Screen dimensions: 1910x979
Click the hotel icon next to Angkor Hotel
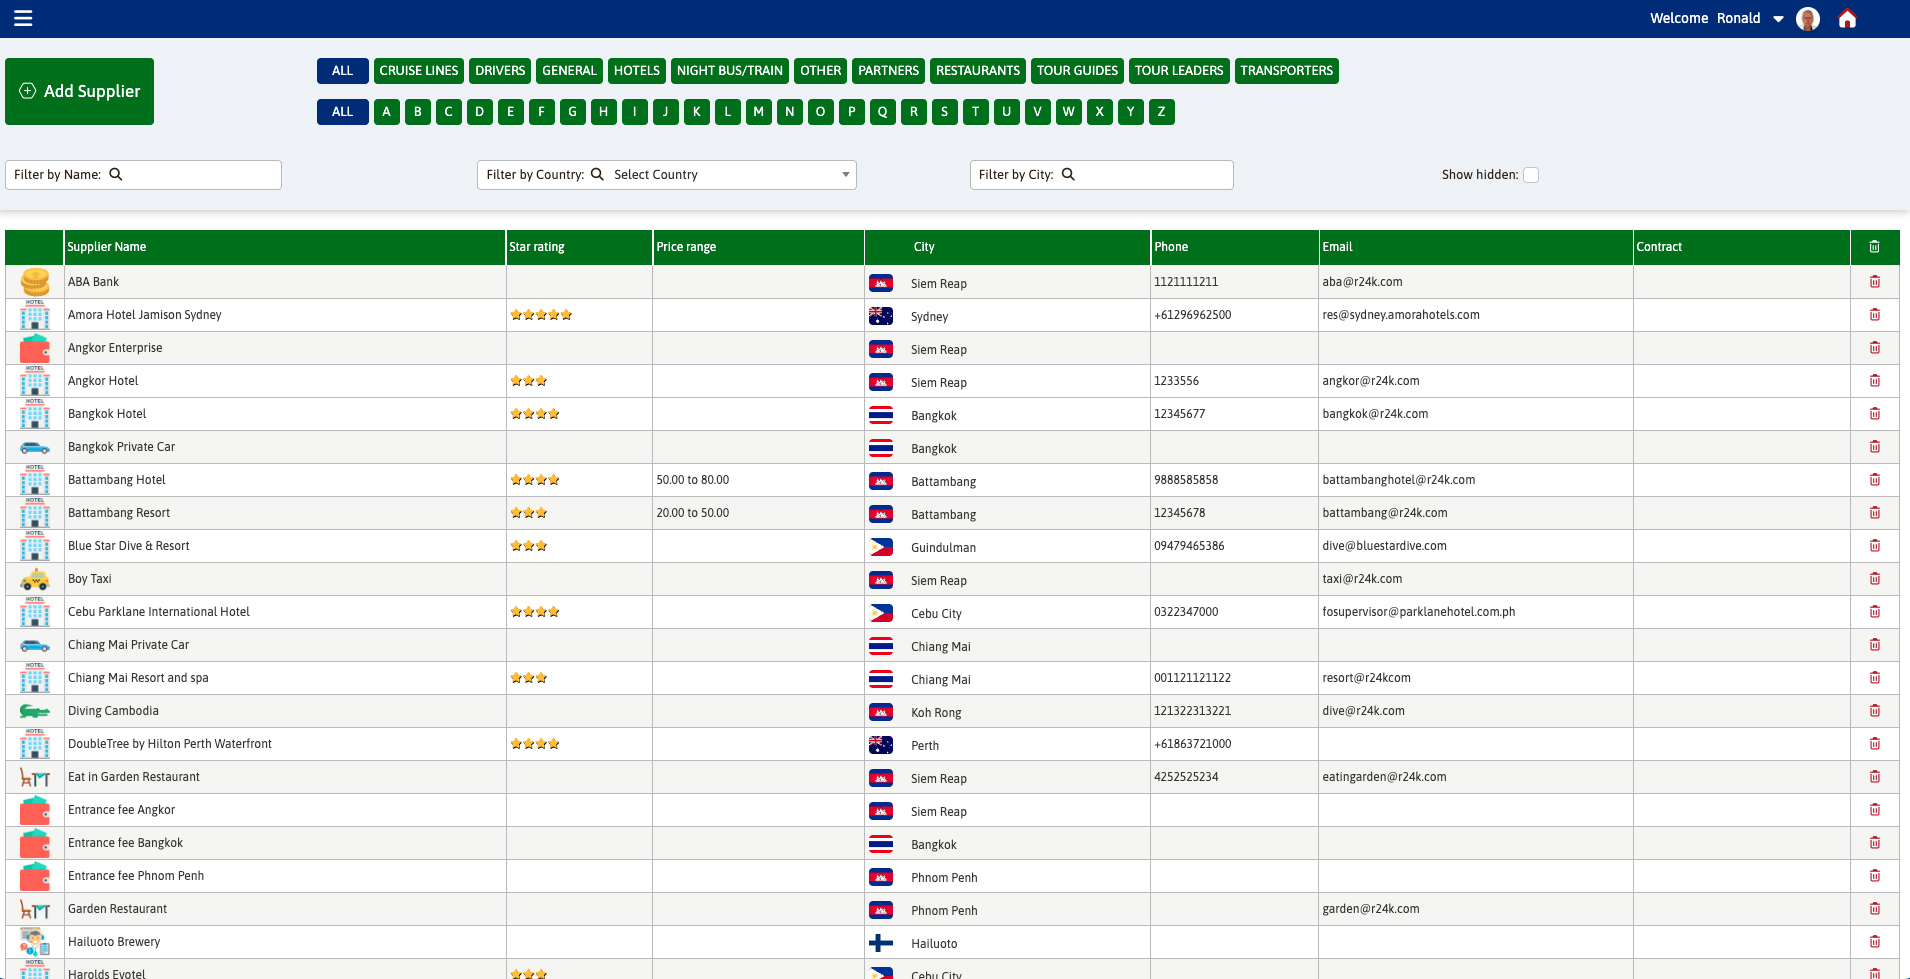pos(35,380)
